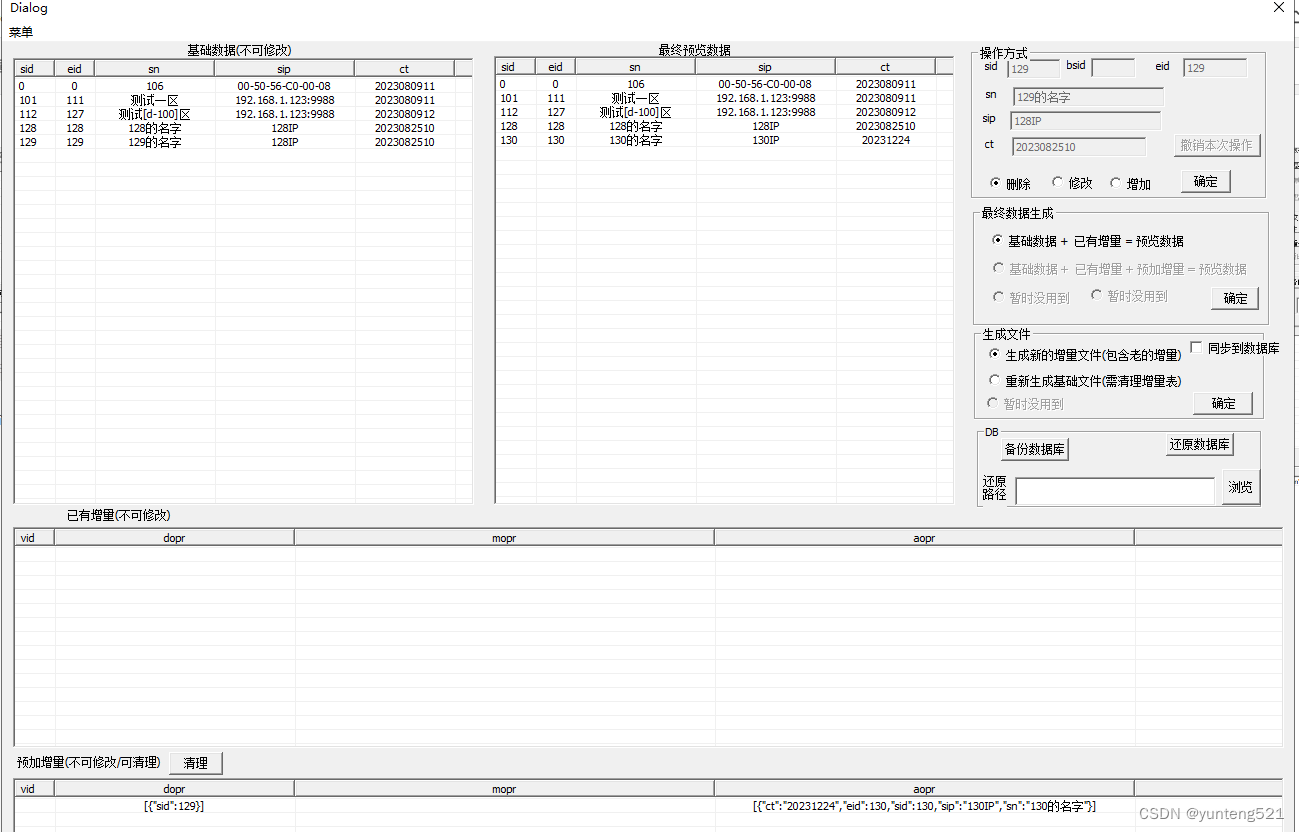Click dopr column header in 已有增量 table

coord(174,538)
